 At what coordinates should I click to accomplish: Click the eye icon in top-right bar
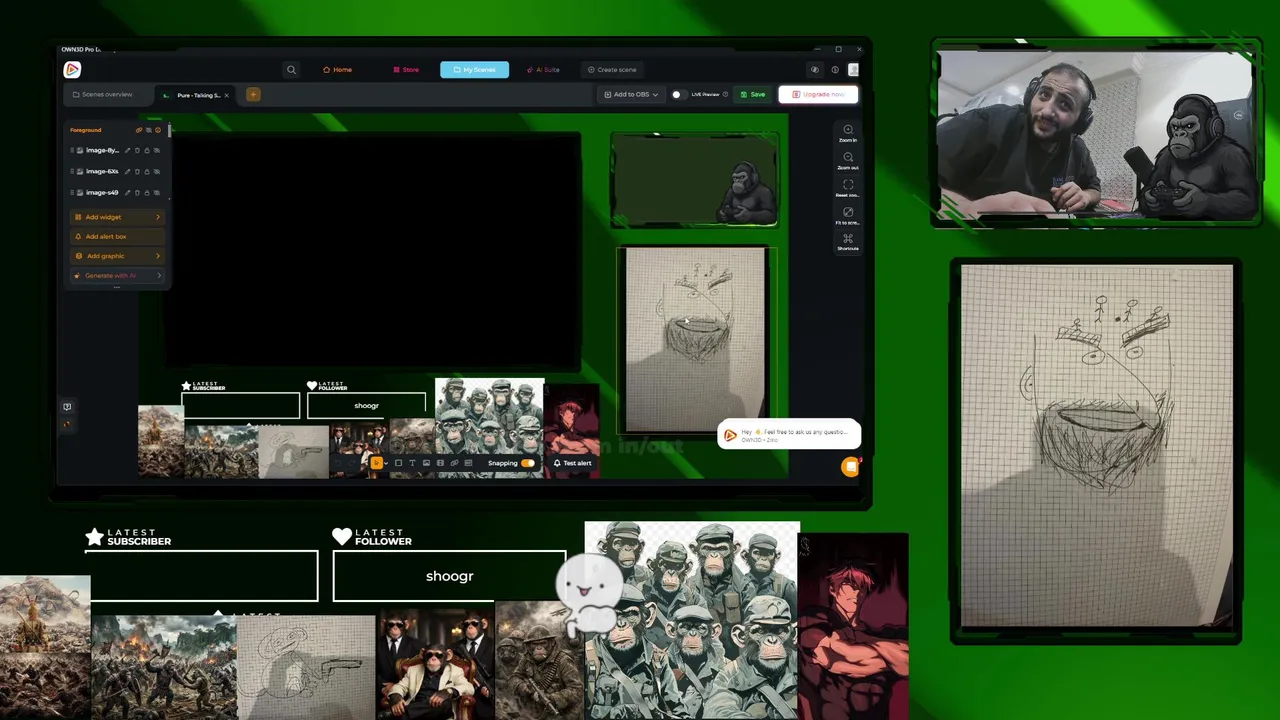coord(814,70)
